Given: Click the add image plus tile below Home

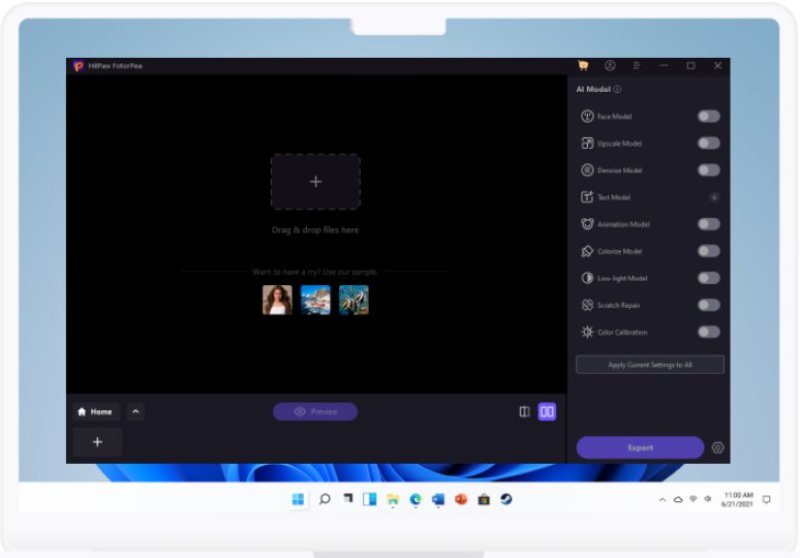Looking at the screenshot, I should pos(97,442).
